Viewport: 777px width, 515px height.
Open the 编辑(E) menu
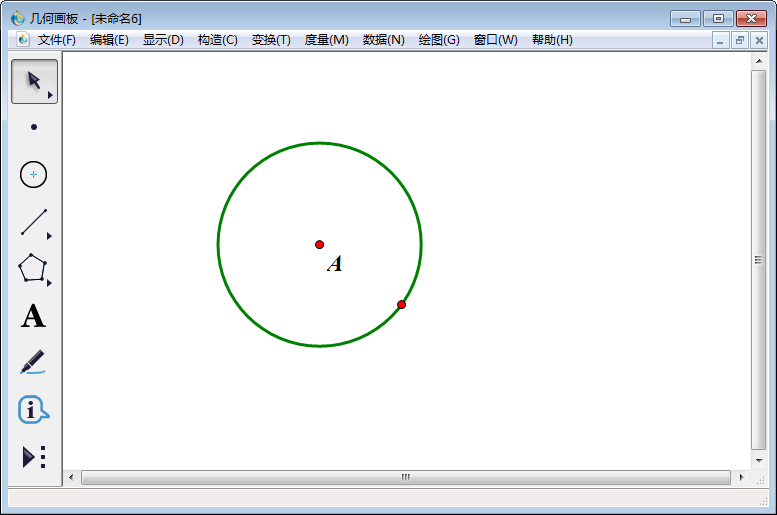[x=109, y=40]
